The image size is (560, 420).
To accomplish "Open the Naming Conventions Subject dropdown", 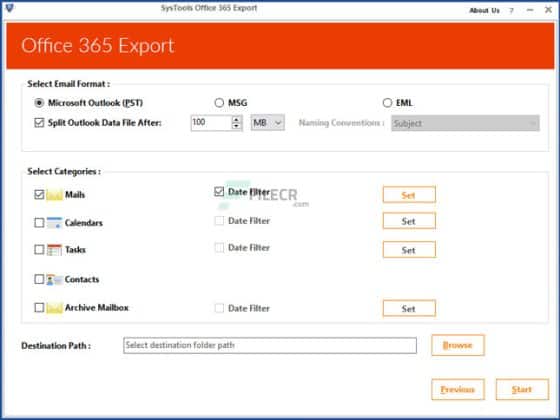I will (465, 123).
